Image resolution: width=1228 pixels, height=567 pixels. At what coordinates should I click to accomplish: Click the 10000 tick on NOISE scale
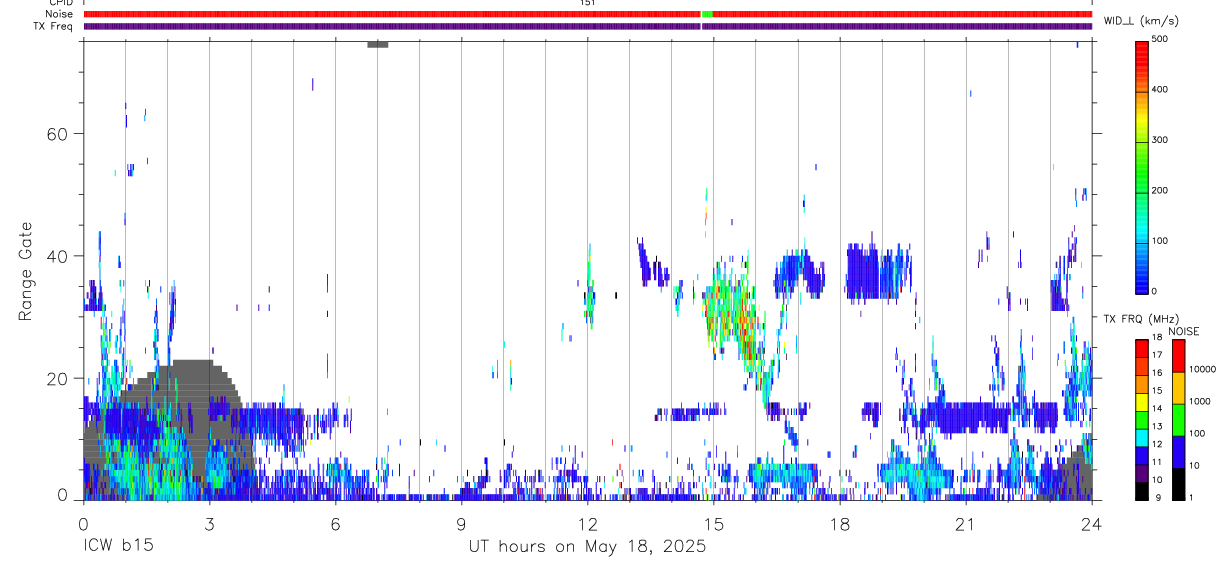click(1202, 369)
